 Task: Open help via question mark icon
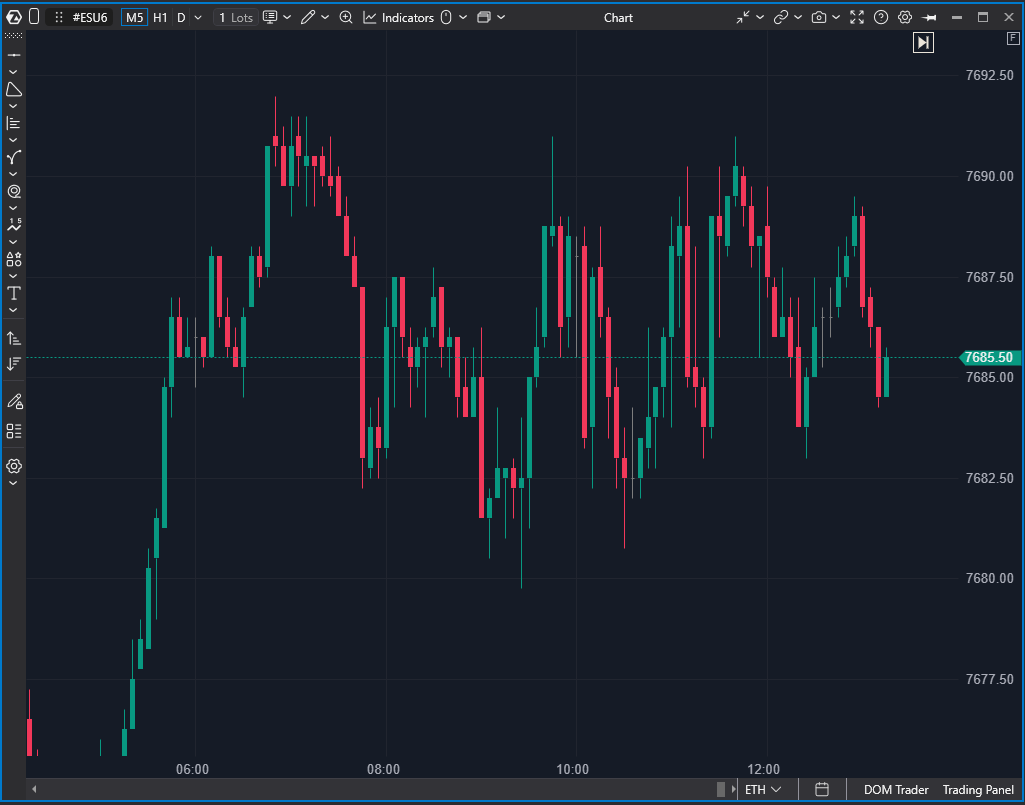coord(881,18)
